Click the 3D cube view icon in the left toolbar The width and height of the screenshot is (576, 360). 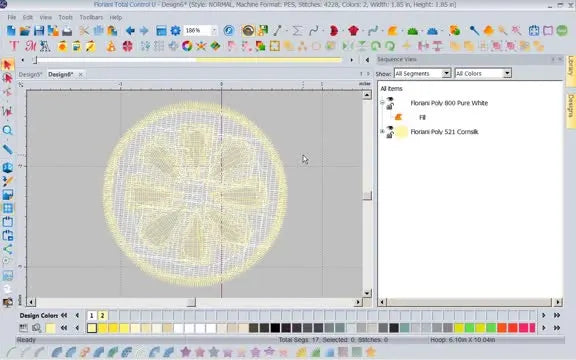coord(7,168)
